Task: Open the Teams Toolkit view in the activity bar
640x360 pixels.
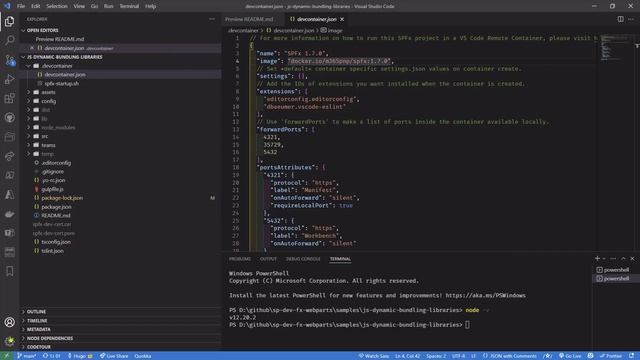Action: click(x=9, y=233)
